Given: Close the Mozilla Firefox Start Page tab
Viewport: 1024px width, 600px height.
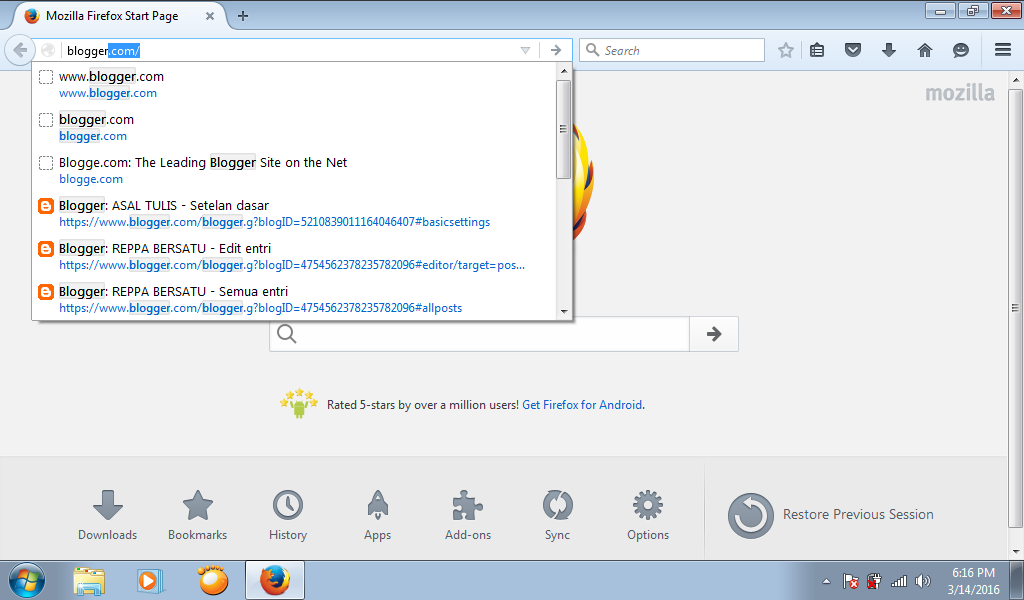Looking at the screenshot, I should pyautogui.click(x=210, y=16).
